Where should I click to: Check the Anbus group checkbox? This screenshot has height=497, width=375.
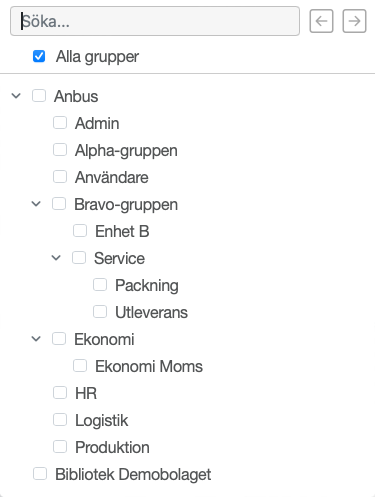click(39, 96)
